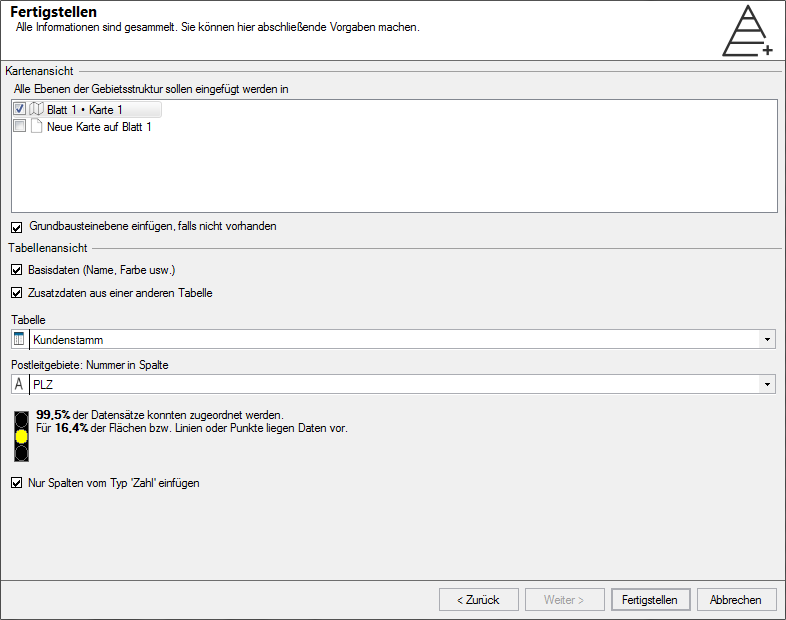This screenshot has width=786, height=620.
Task: Uncheck Grundbausteinebene einfügen option
Action: click(x=17, y=228)
